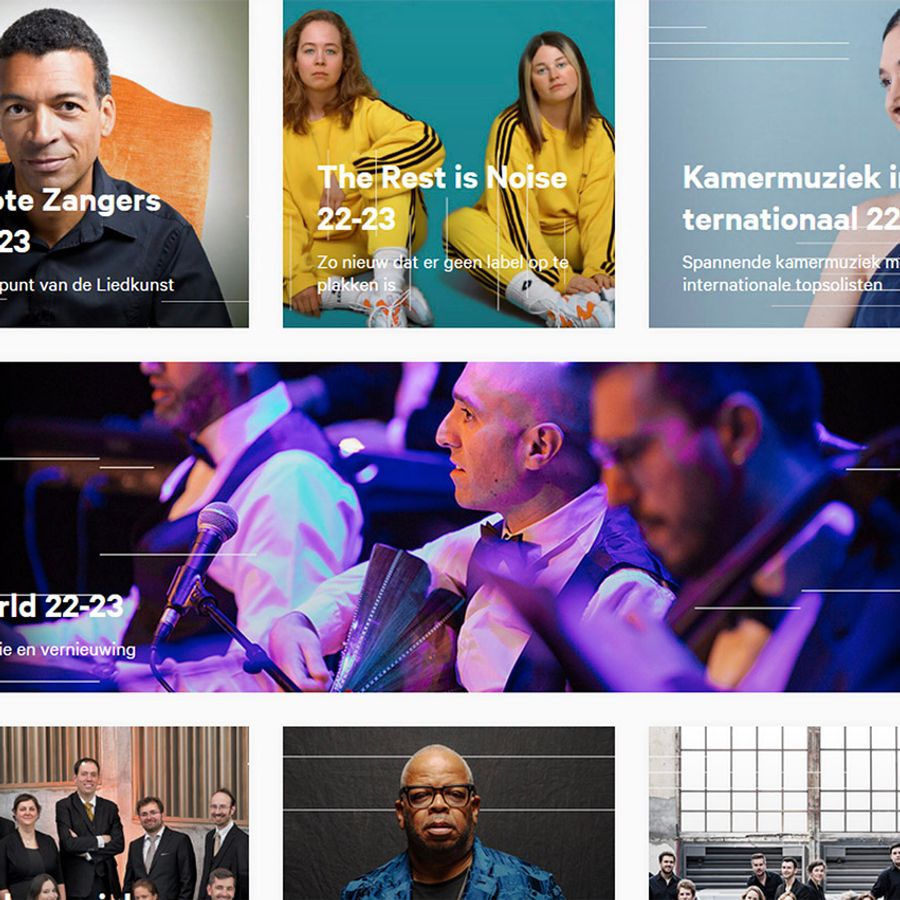Open the Grote Zangers series heading

tap(80, 221)
